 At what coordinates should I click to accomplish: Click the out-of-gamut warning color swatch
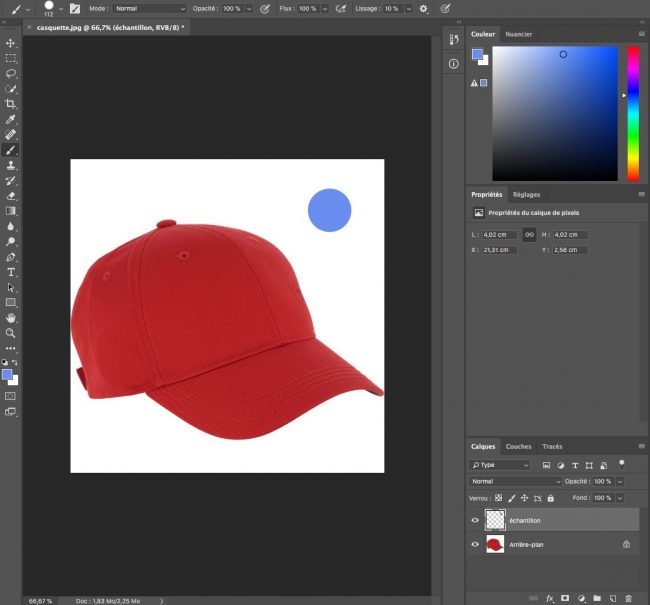click(x=483, y=83)
